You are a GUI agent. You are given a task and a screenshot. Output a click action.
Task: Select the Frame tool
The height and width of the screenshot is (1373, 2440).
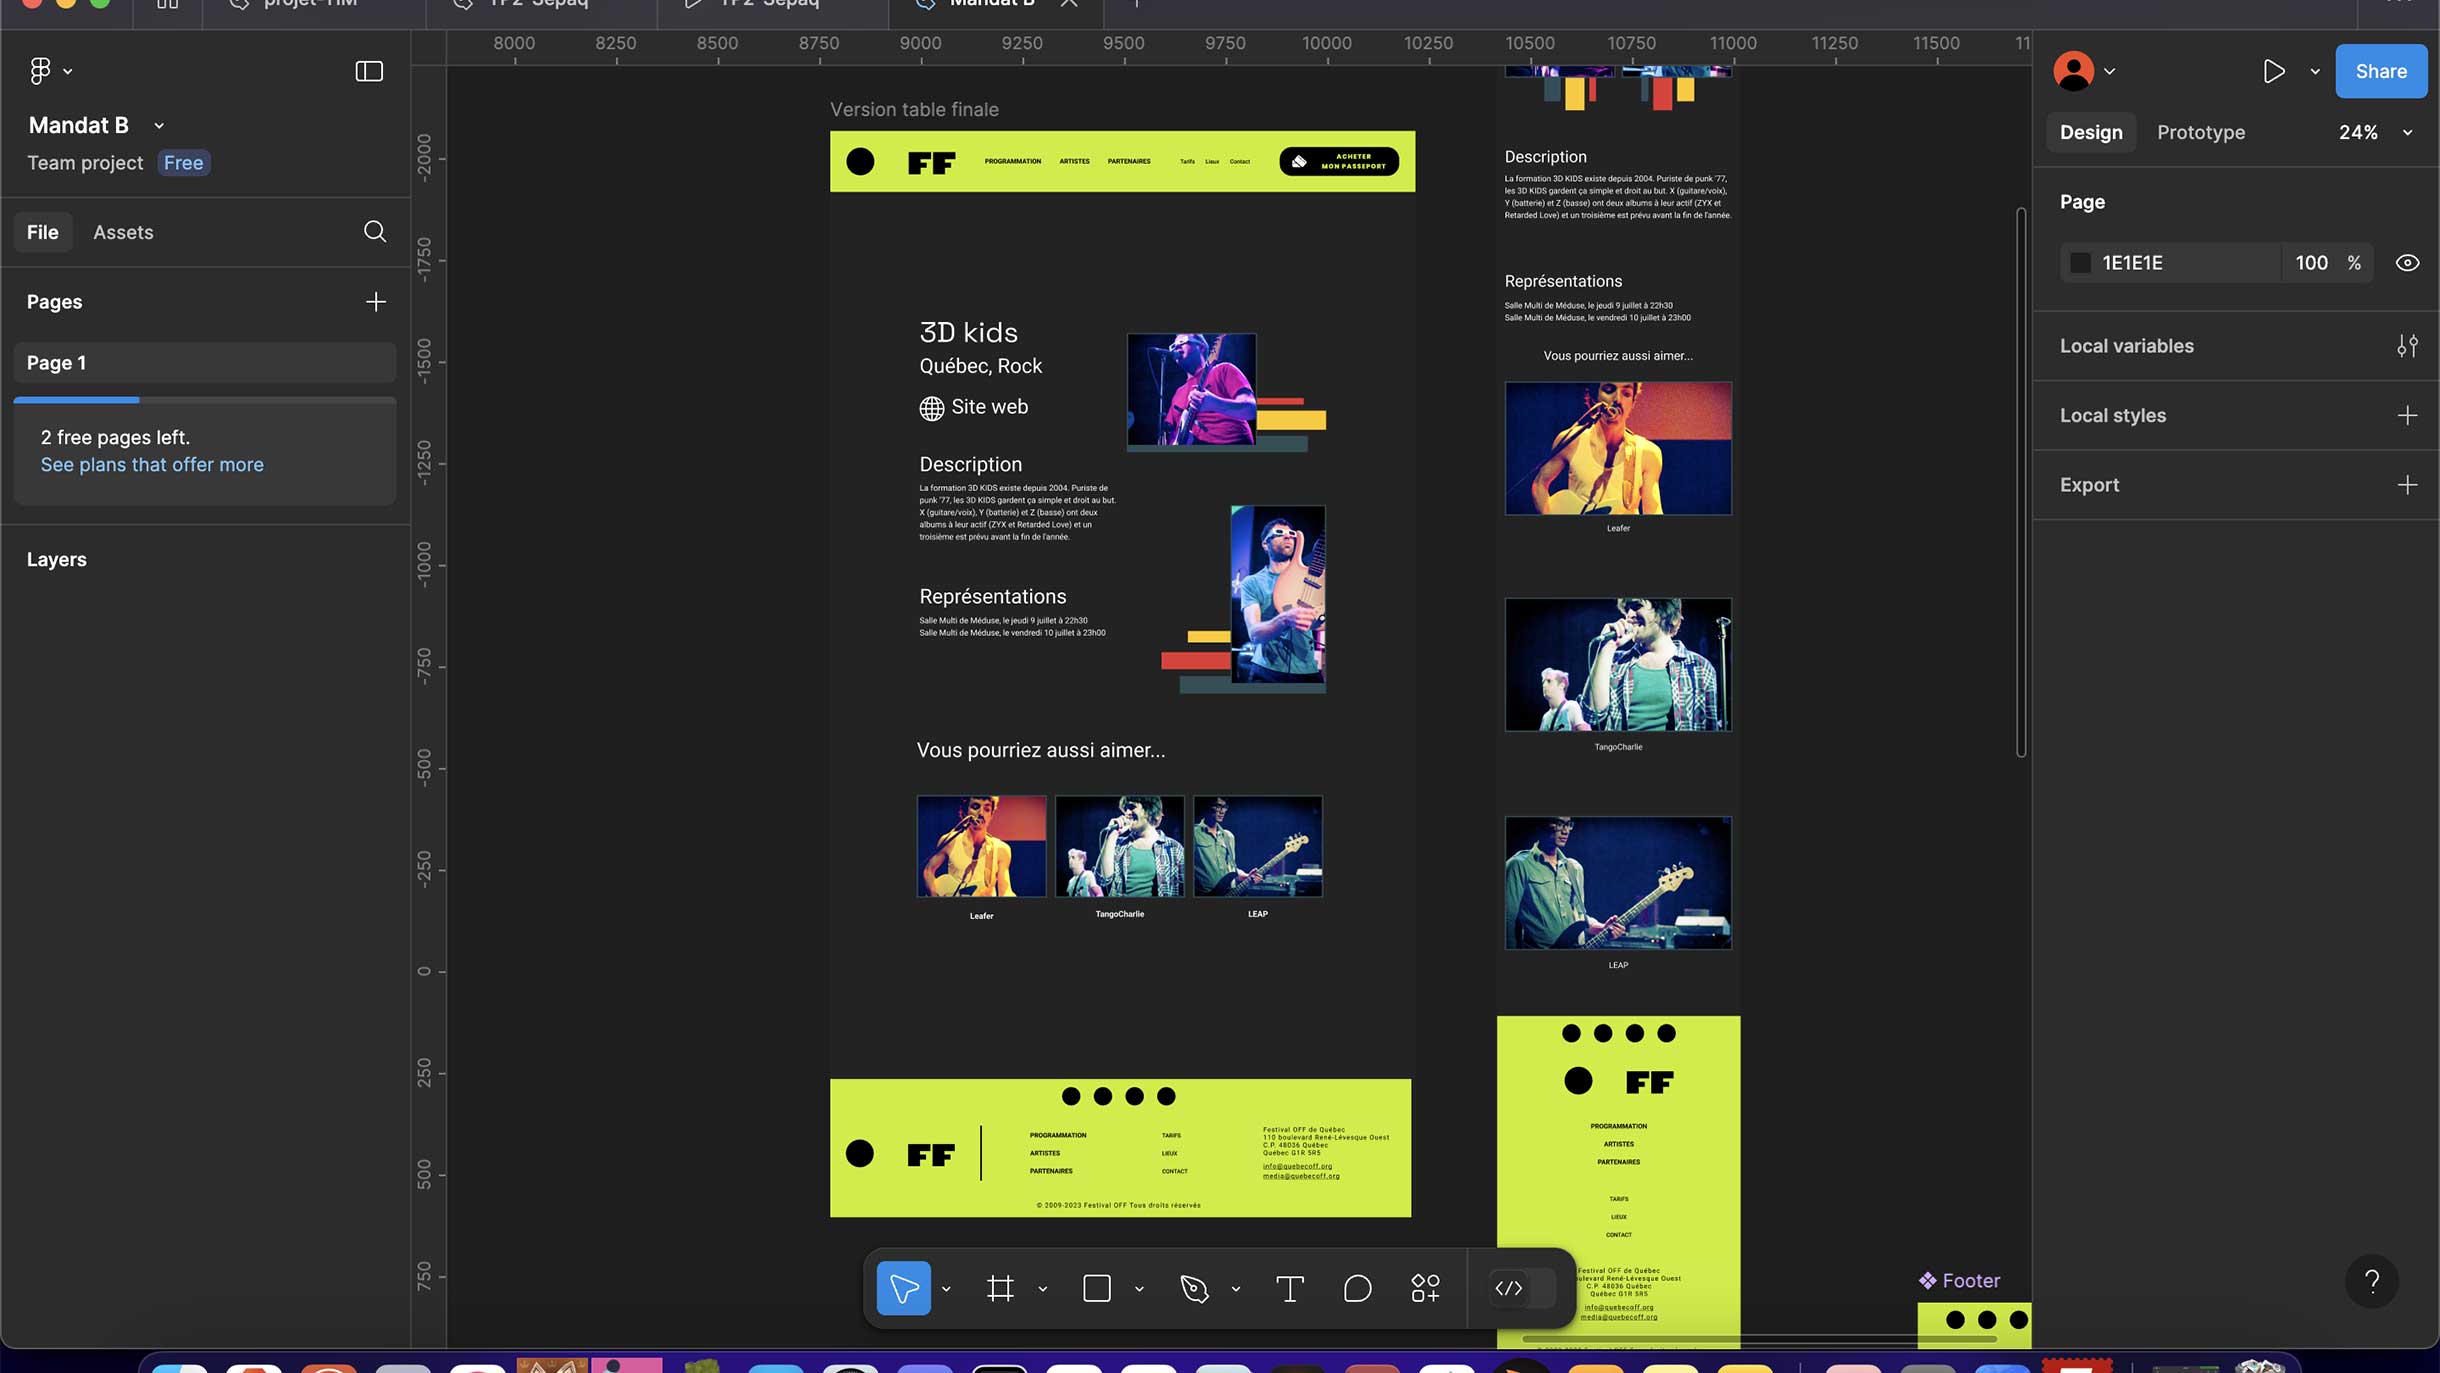1000,1288
